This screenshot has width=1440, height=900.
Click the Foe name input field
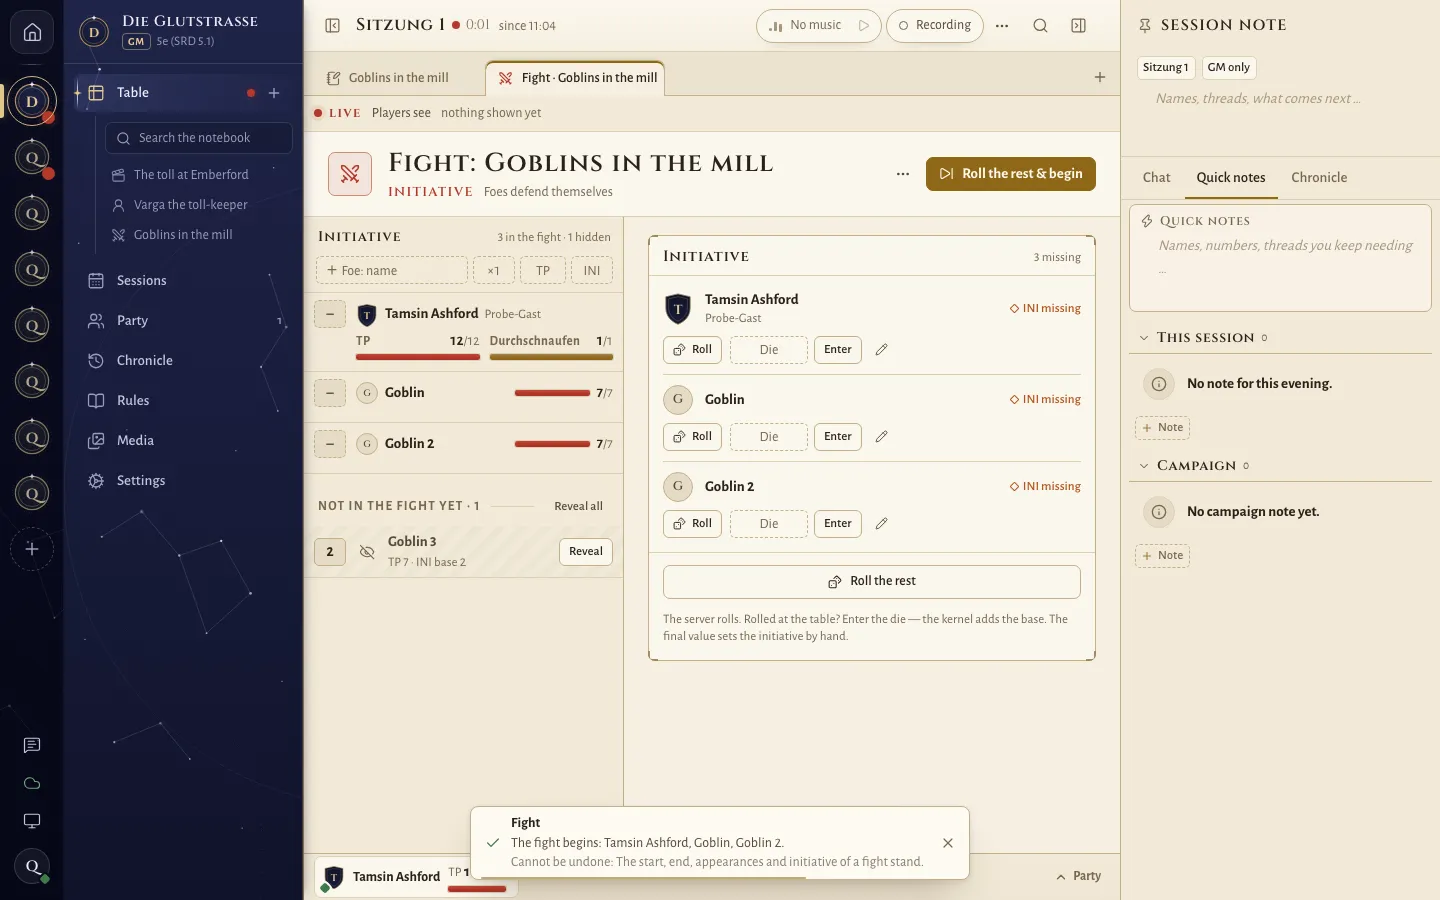(392, 271)
